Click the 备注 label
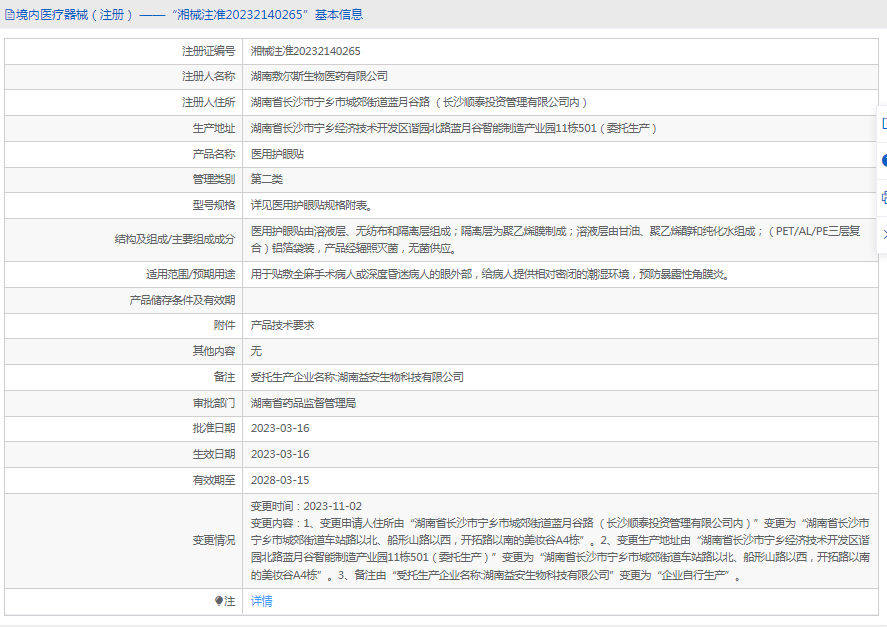 (225, 377)
